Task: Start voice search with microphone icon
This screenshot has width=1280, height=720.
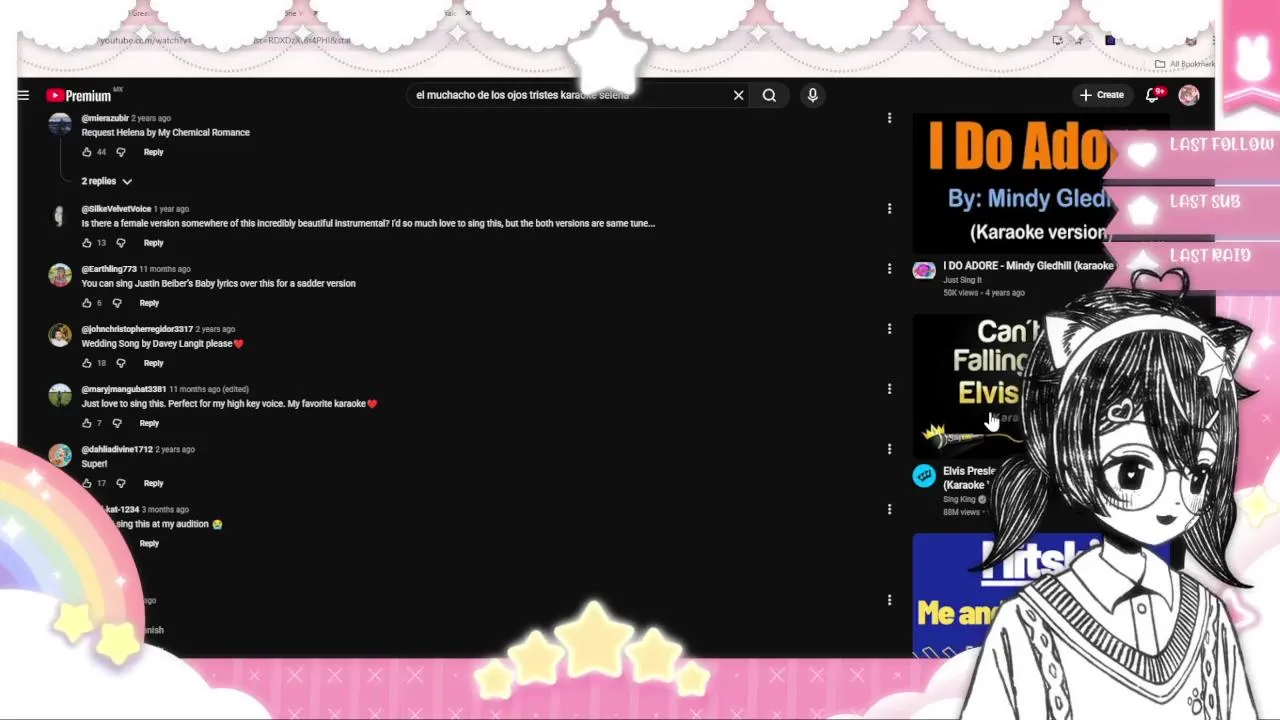Action: [x=812, y=95]
